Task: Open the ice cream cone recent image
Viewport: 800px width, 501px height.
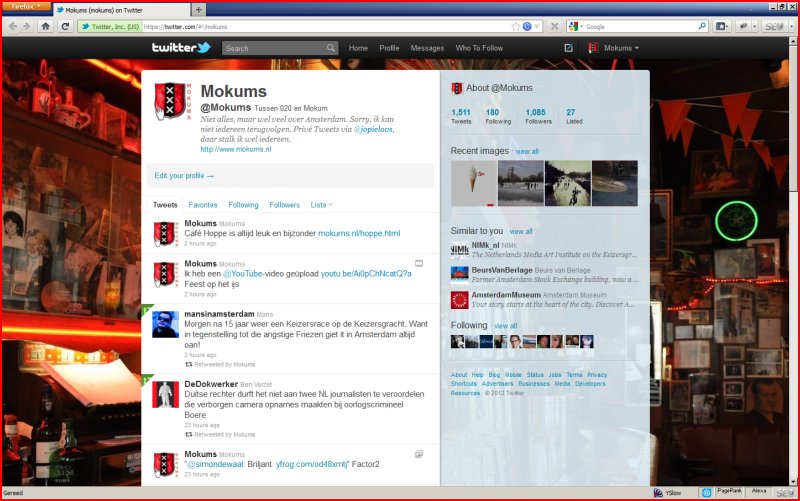Action: coord(473,183)
